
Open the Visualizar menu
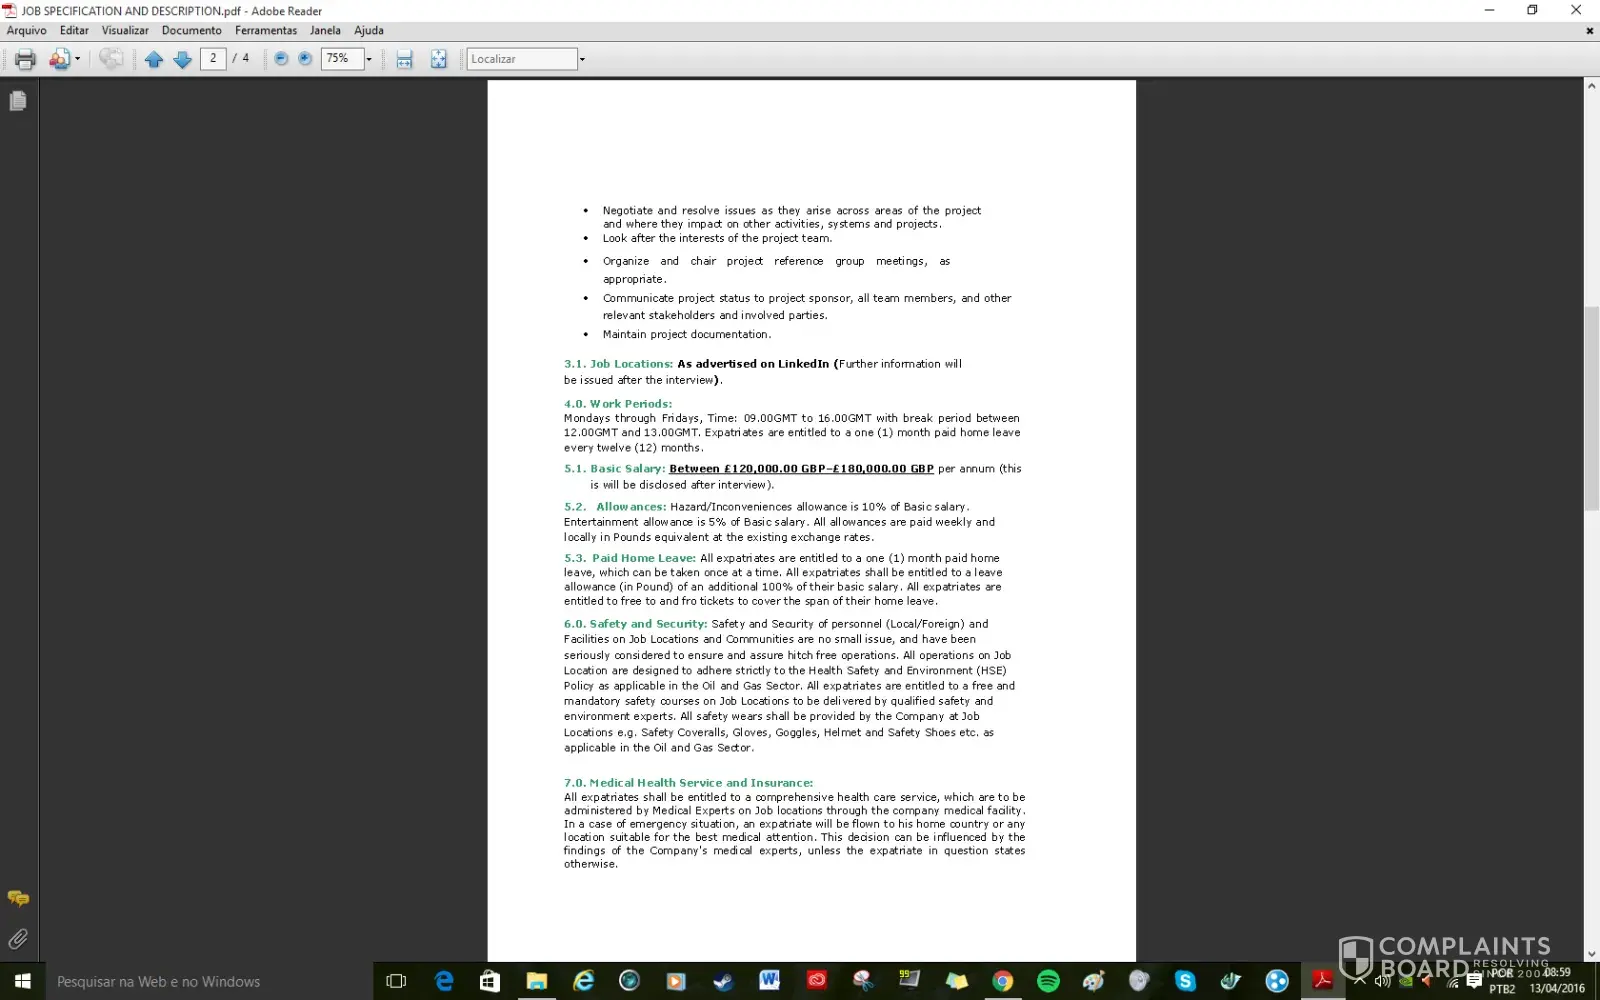click(x=125, y=30)
